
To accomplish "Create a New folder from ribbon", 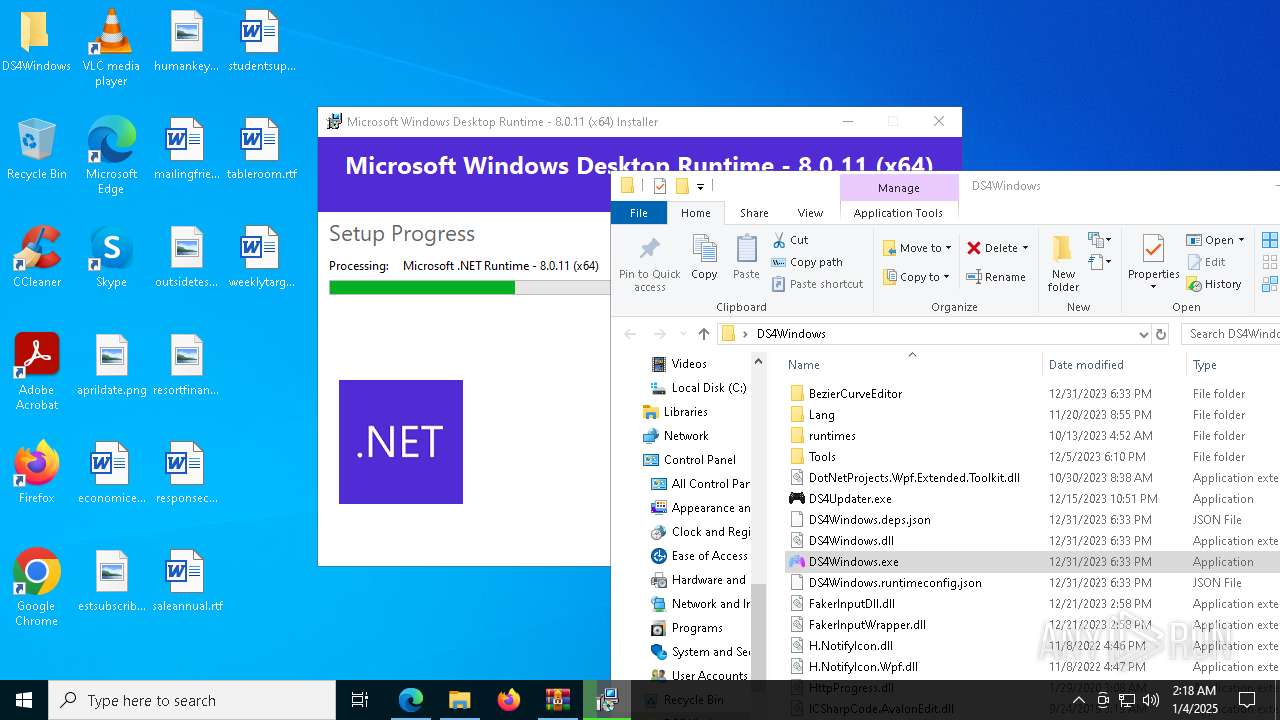I will click(x=1063, y=264).
